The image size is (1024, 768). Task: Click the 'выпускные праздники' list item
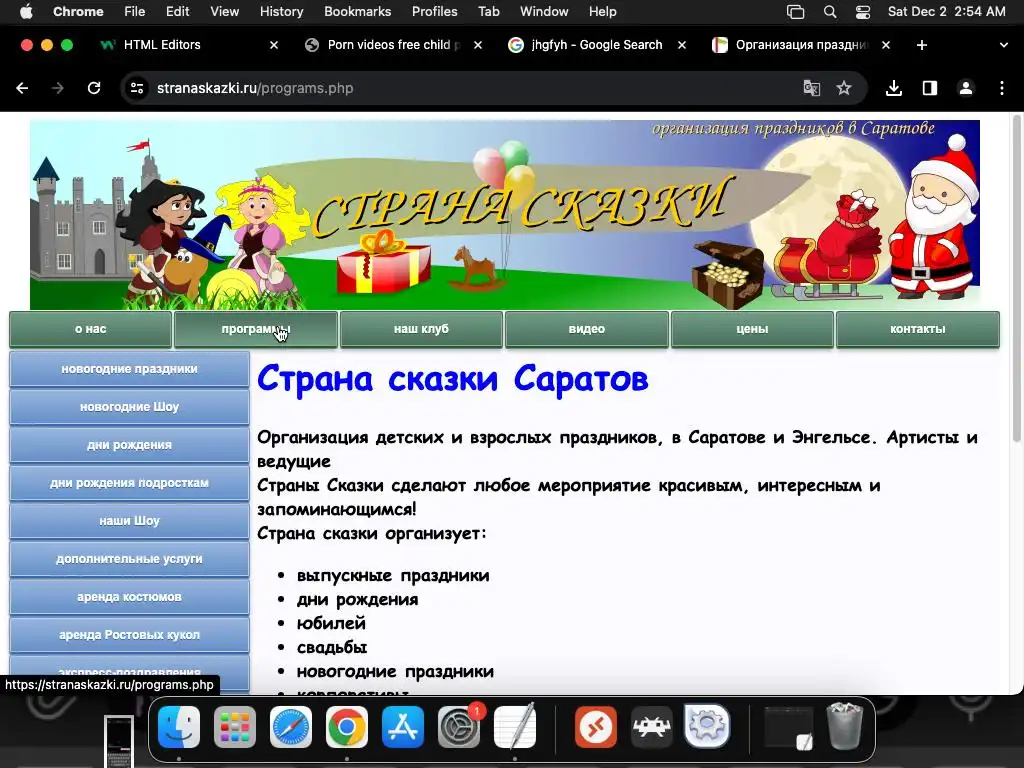[392, 575]
